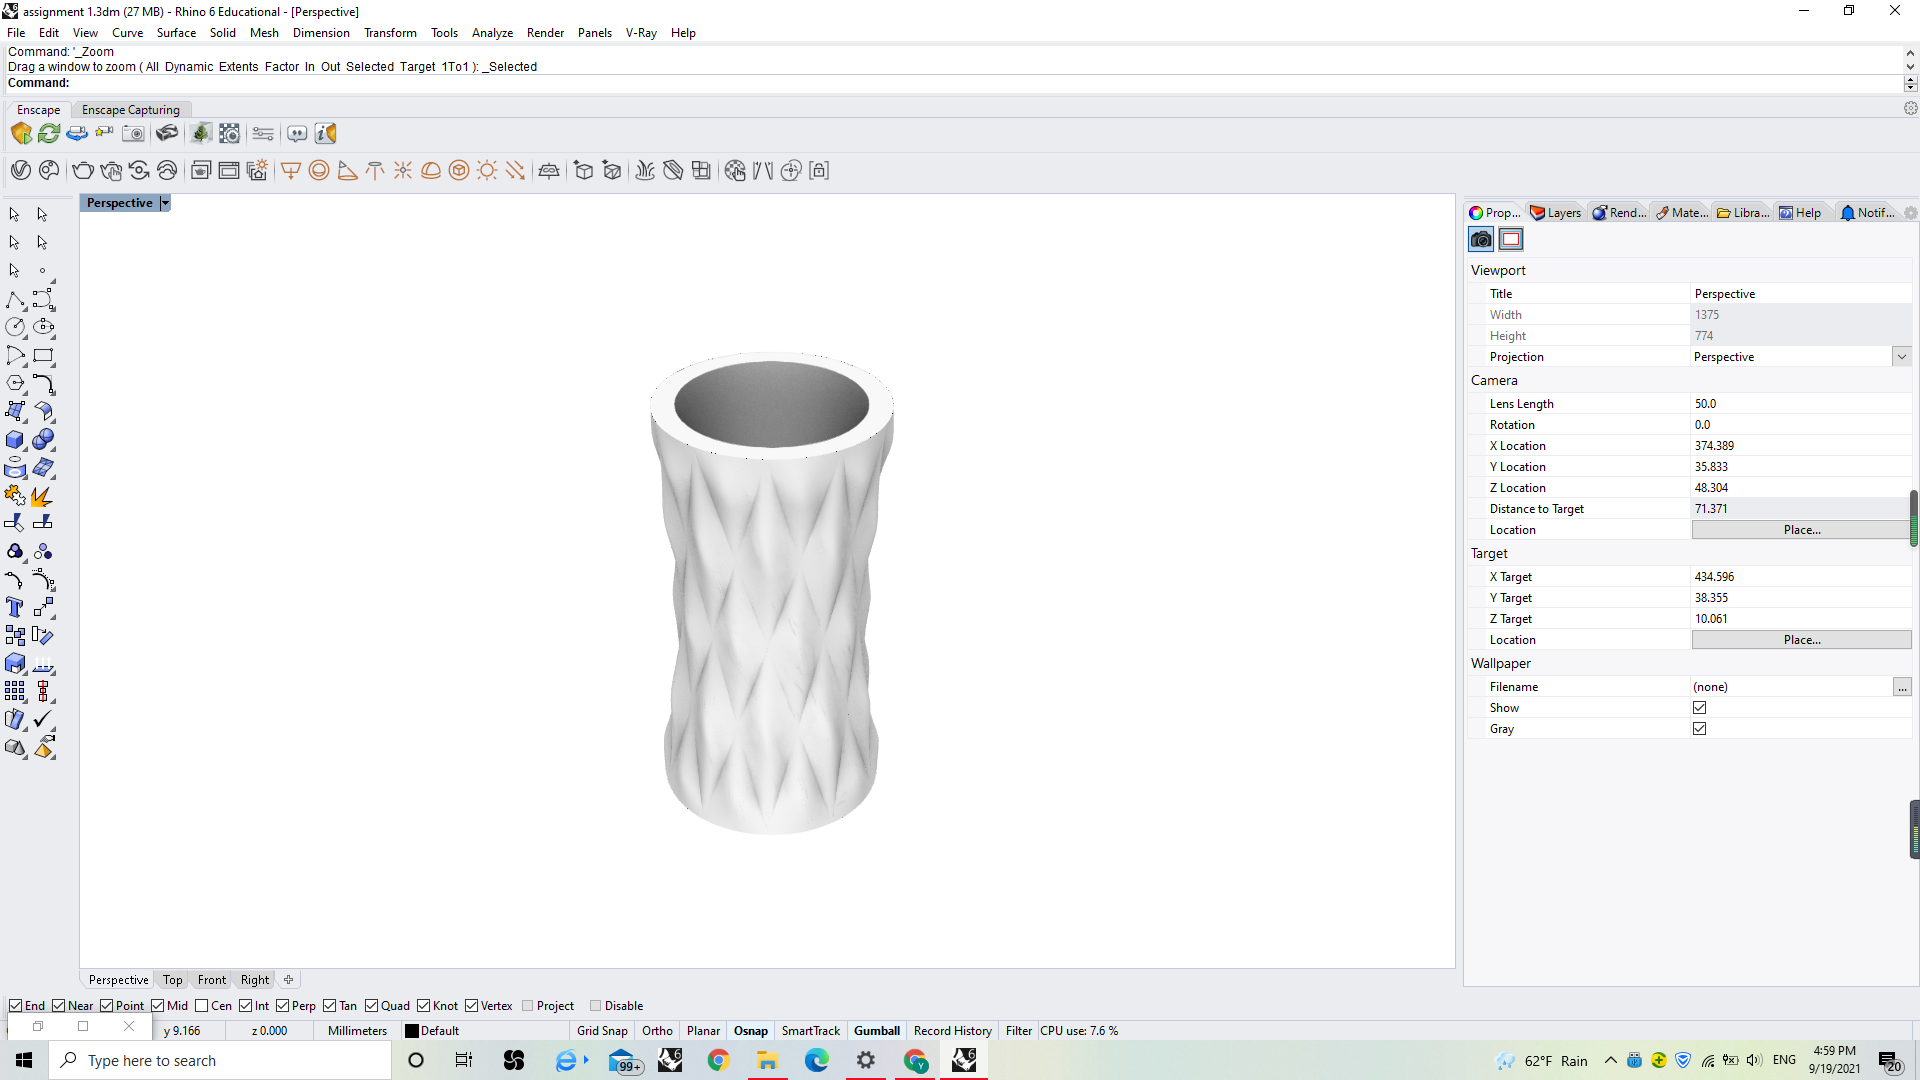
Task: Start Enscape from the toolbar
Action: (21, 133)
